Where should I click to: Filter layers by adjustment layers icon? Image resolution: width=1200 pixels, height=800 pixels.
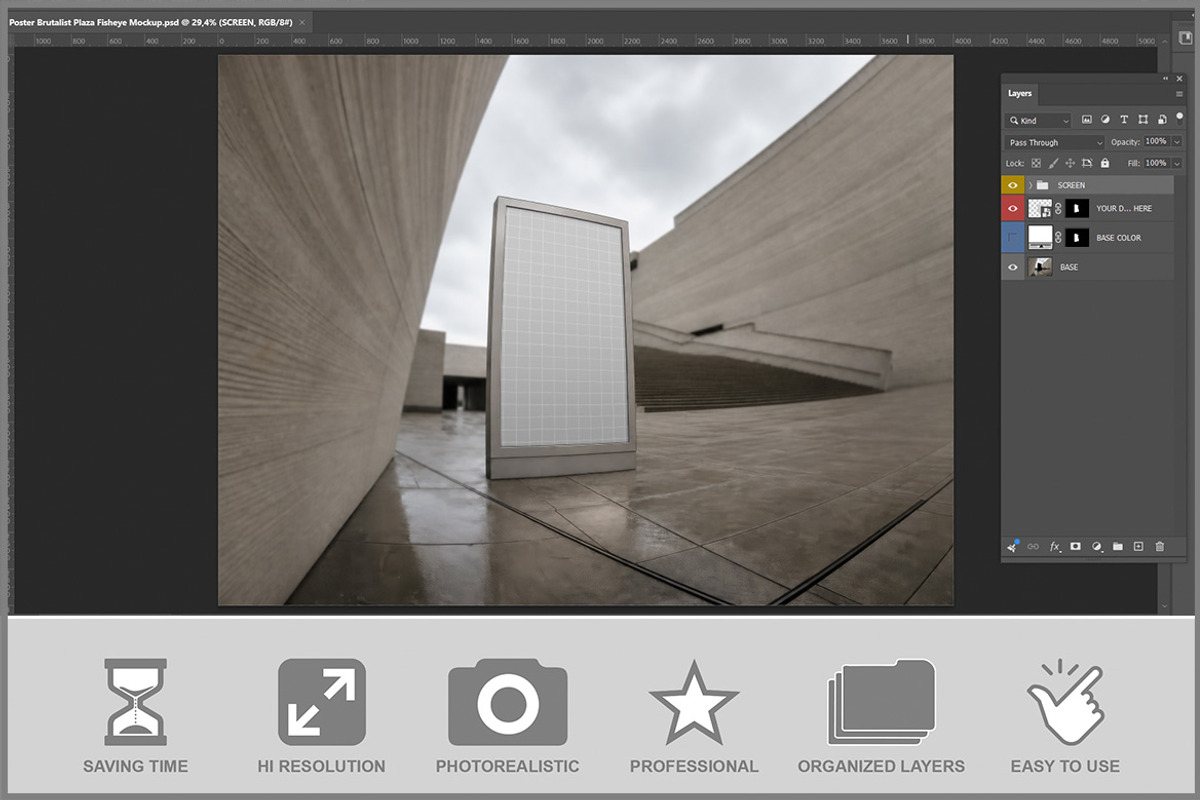click(1105, 120)
